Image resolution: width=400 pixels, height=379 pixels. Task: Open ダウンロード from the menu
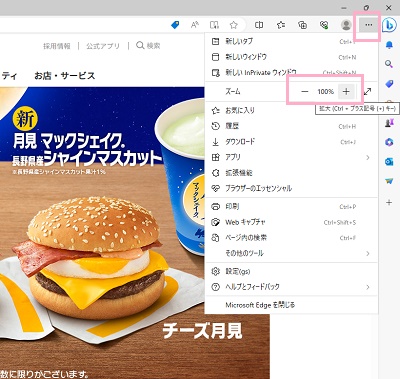[x=291, y=142]
